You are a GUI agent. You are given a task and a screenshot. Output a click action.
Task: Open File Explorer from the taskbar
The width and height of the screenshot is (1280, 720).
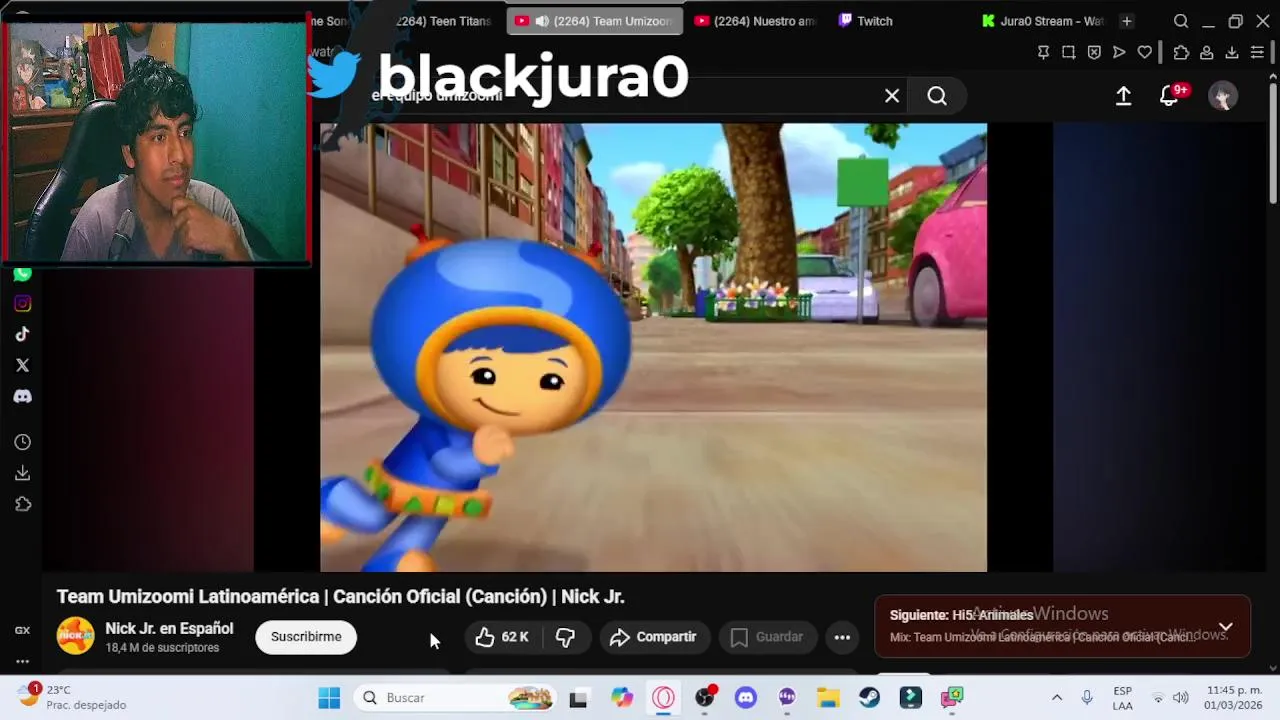point(828,698)
